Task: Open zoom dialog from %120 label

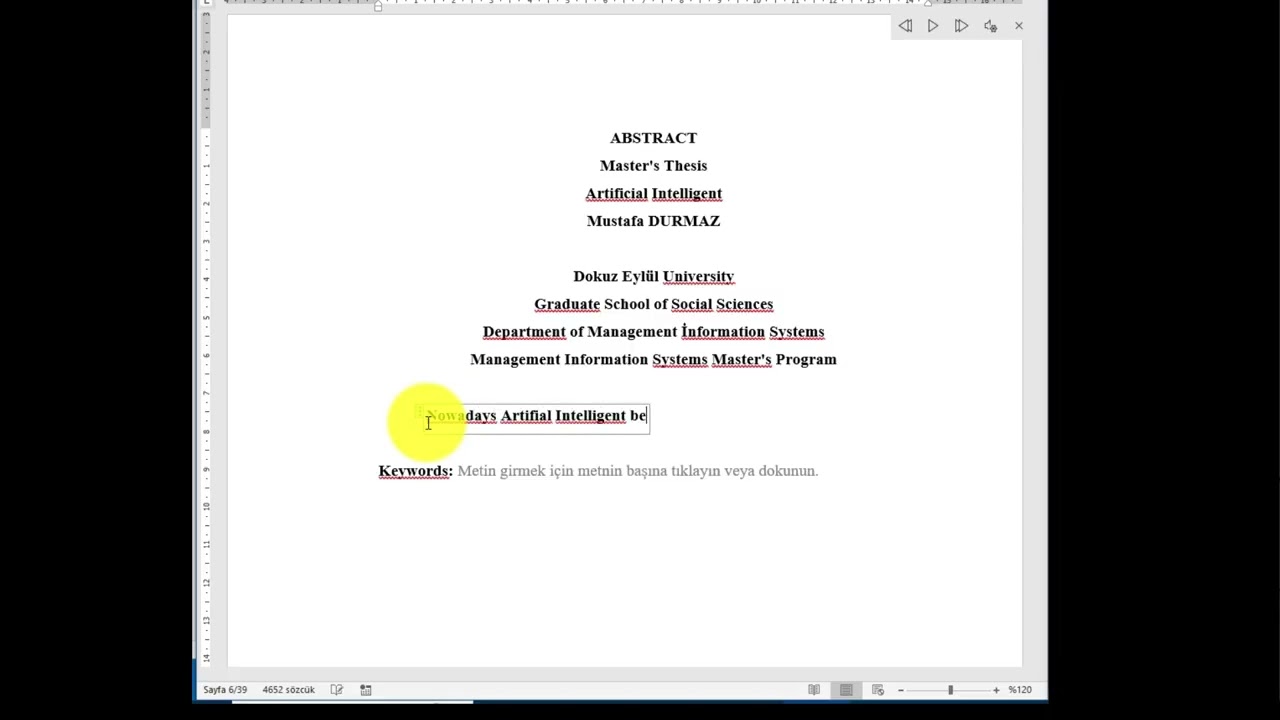Action: click(x=1020, y=690)
